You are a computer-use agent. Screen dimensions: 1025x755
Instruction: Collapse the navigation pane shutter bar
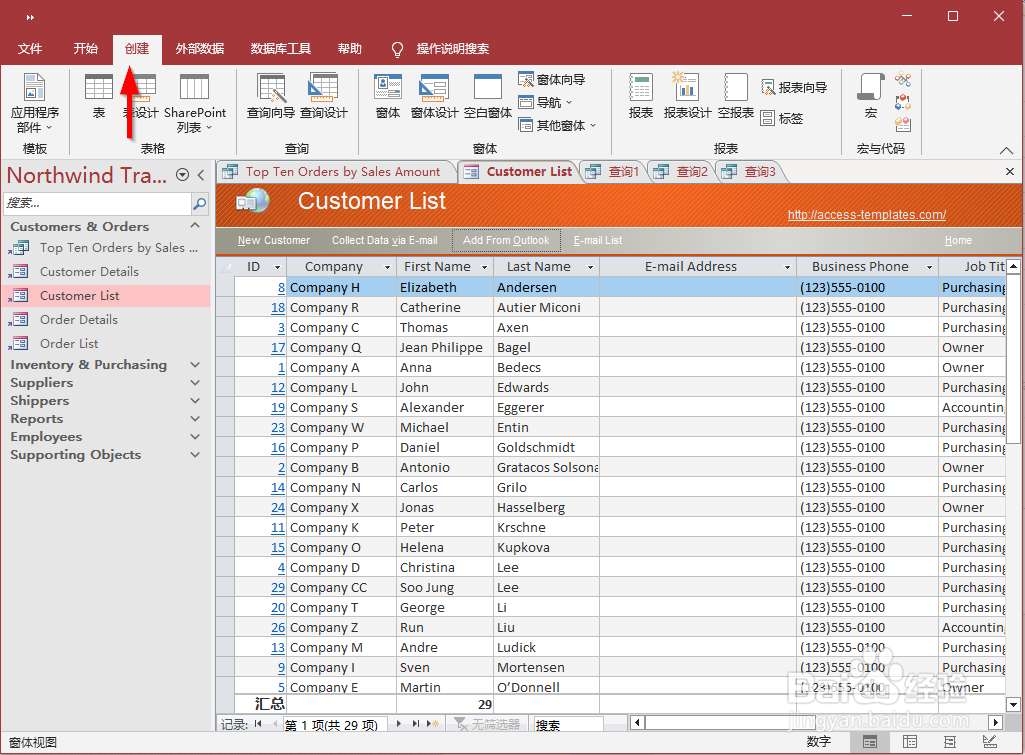(201, 175)
